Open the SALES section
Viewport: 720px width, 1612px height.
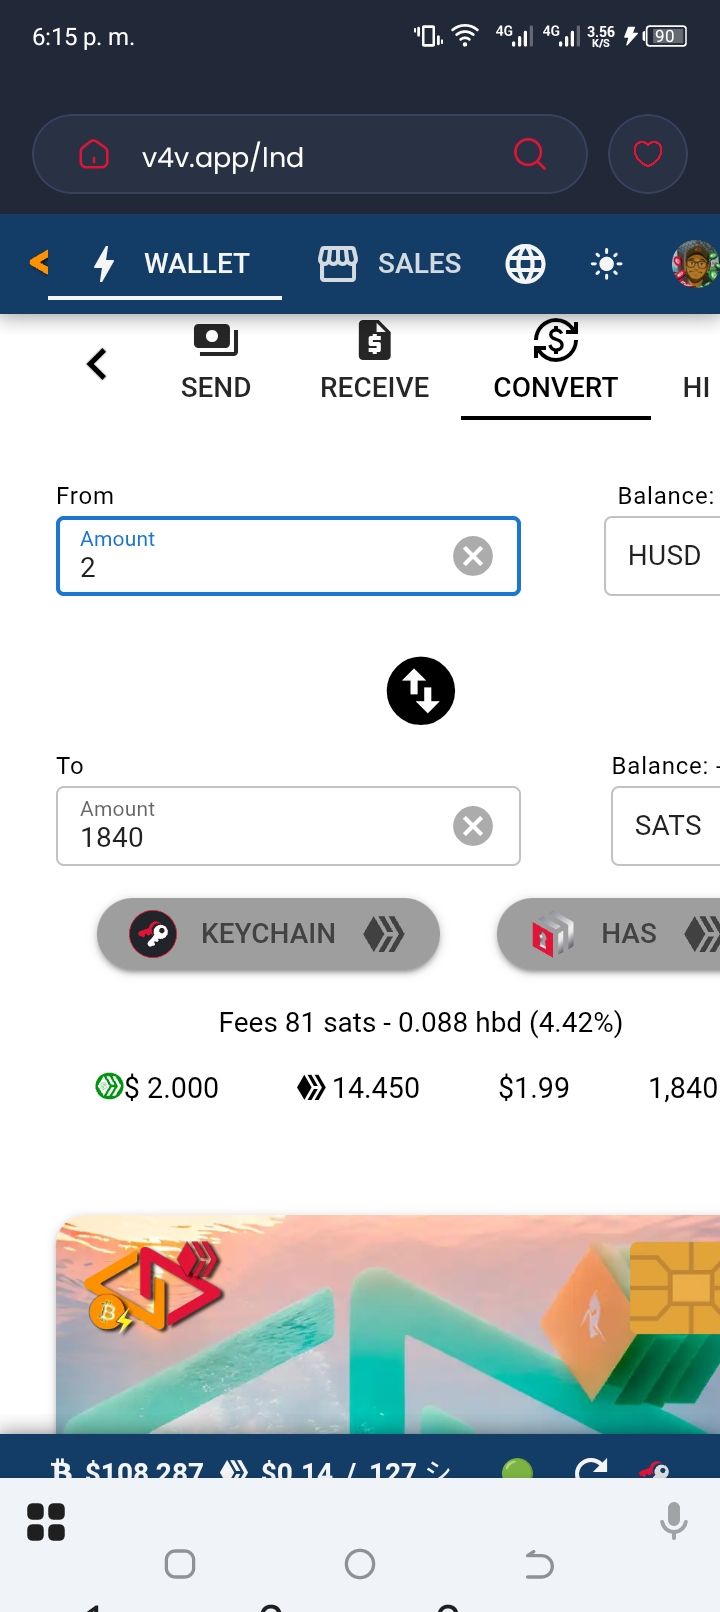(390, 264)
